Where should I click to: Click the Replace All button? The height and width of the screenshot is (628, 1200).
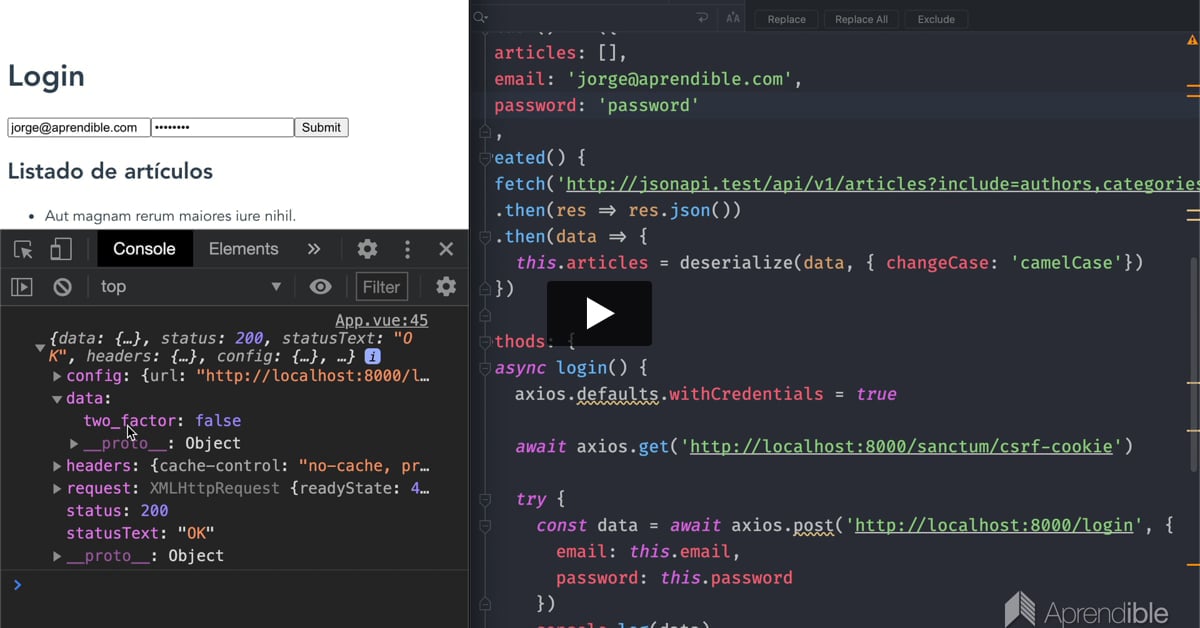[861, 19]
